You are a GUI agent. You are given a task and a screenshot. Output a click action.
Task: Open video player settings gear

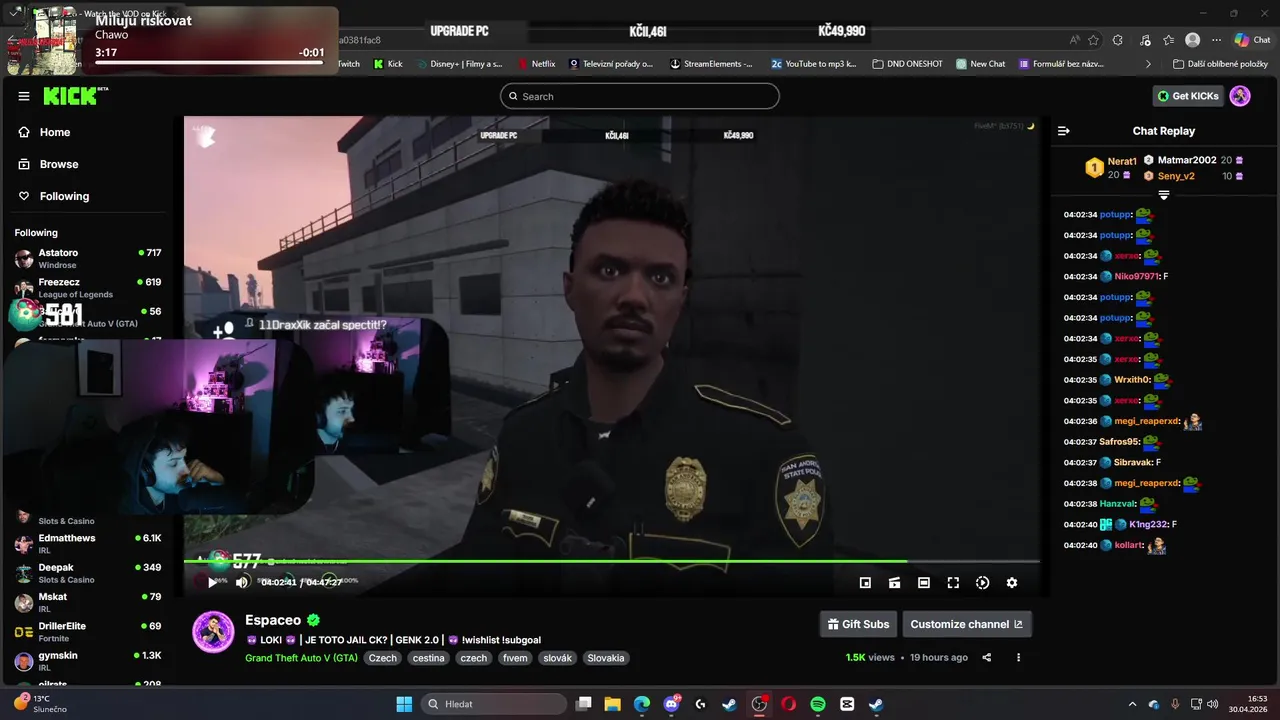pos(1012,583)
